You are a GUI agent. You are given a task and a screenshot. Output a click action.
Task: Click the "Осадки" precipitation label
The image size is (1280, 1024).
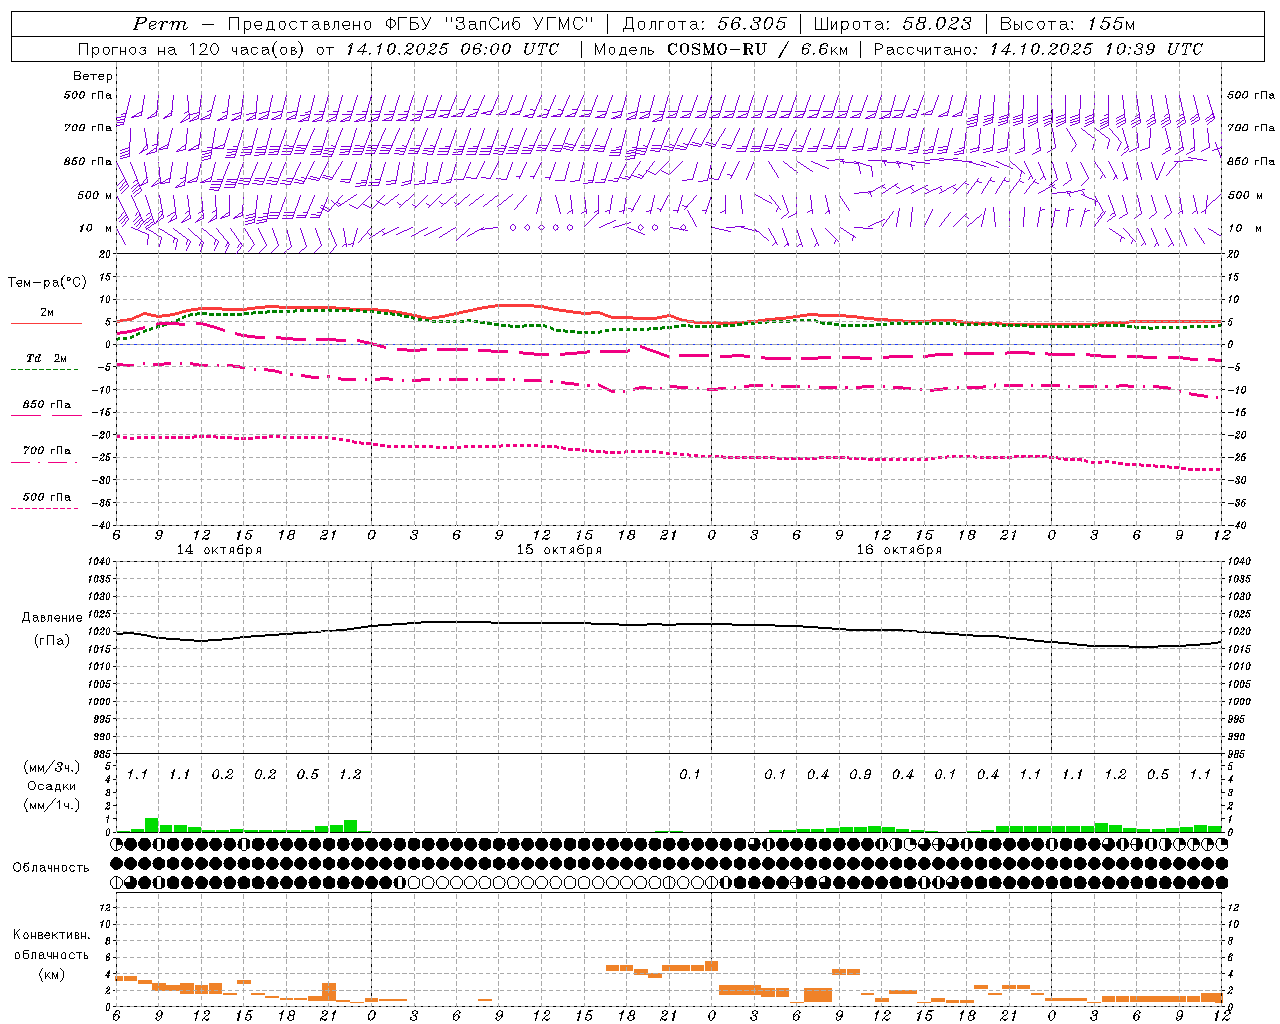52,786
